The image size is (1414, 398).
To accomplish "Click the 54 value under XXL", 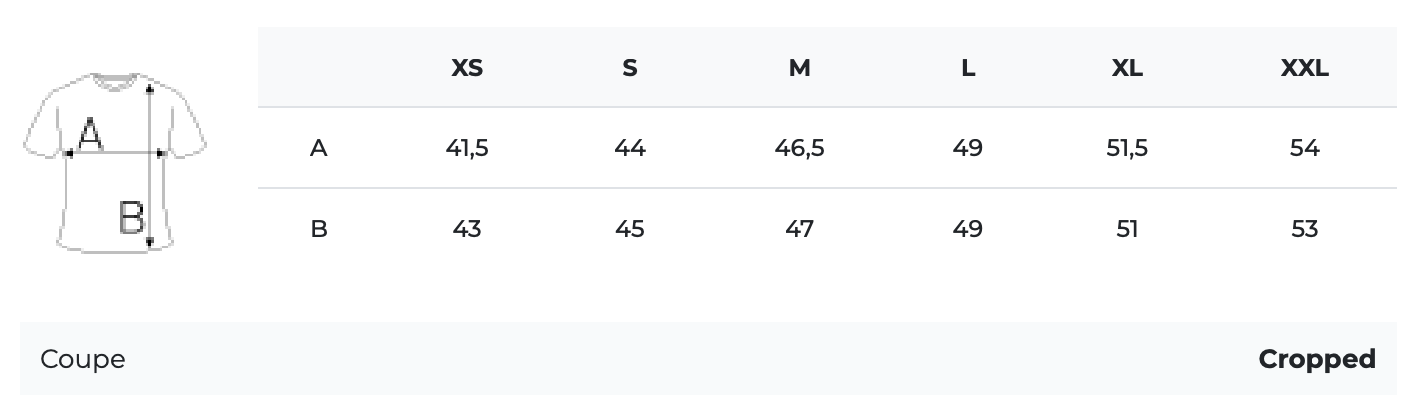I will coord(1304,148).
